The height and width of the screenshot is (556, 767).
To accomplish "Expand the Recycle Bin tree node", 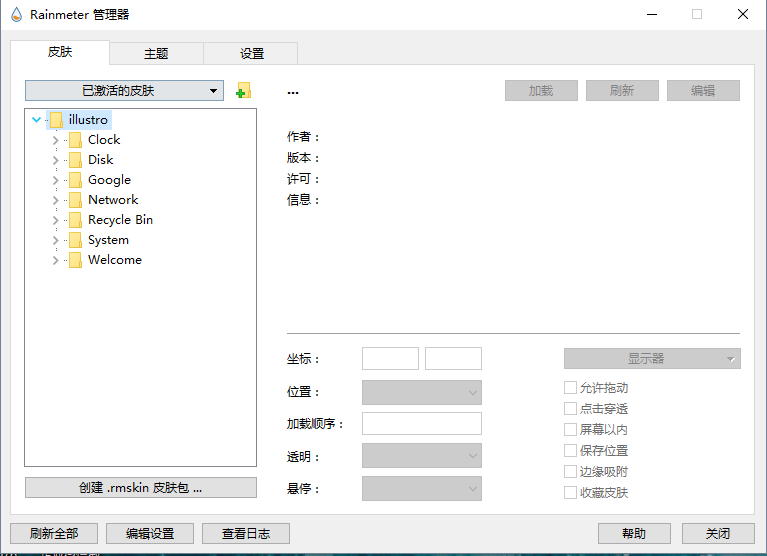I will [x=55, y=220].
